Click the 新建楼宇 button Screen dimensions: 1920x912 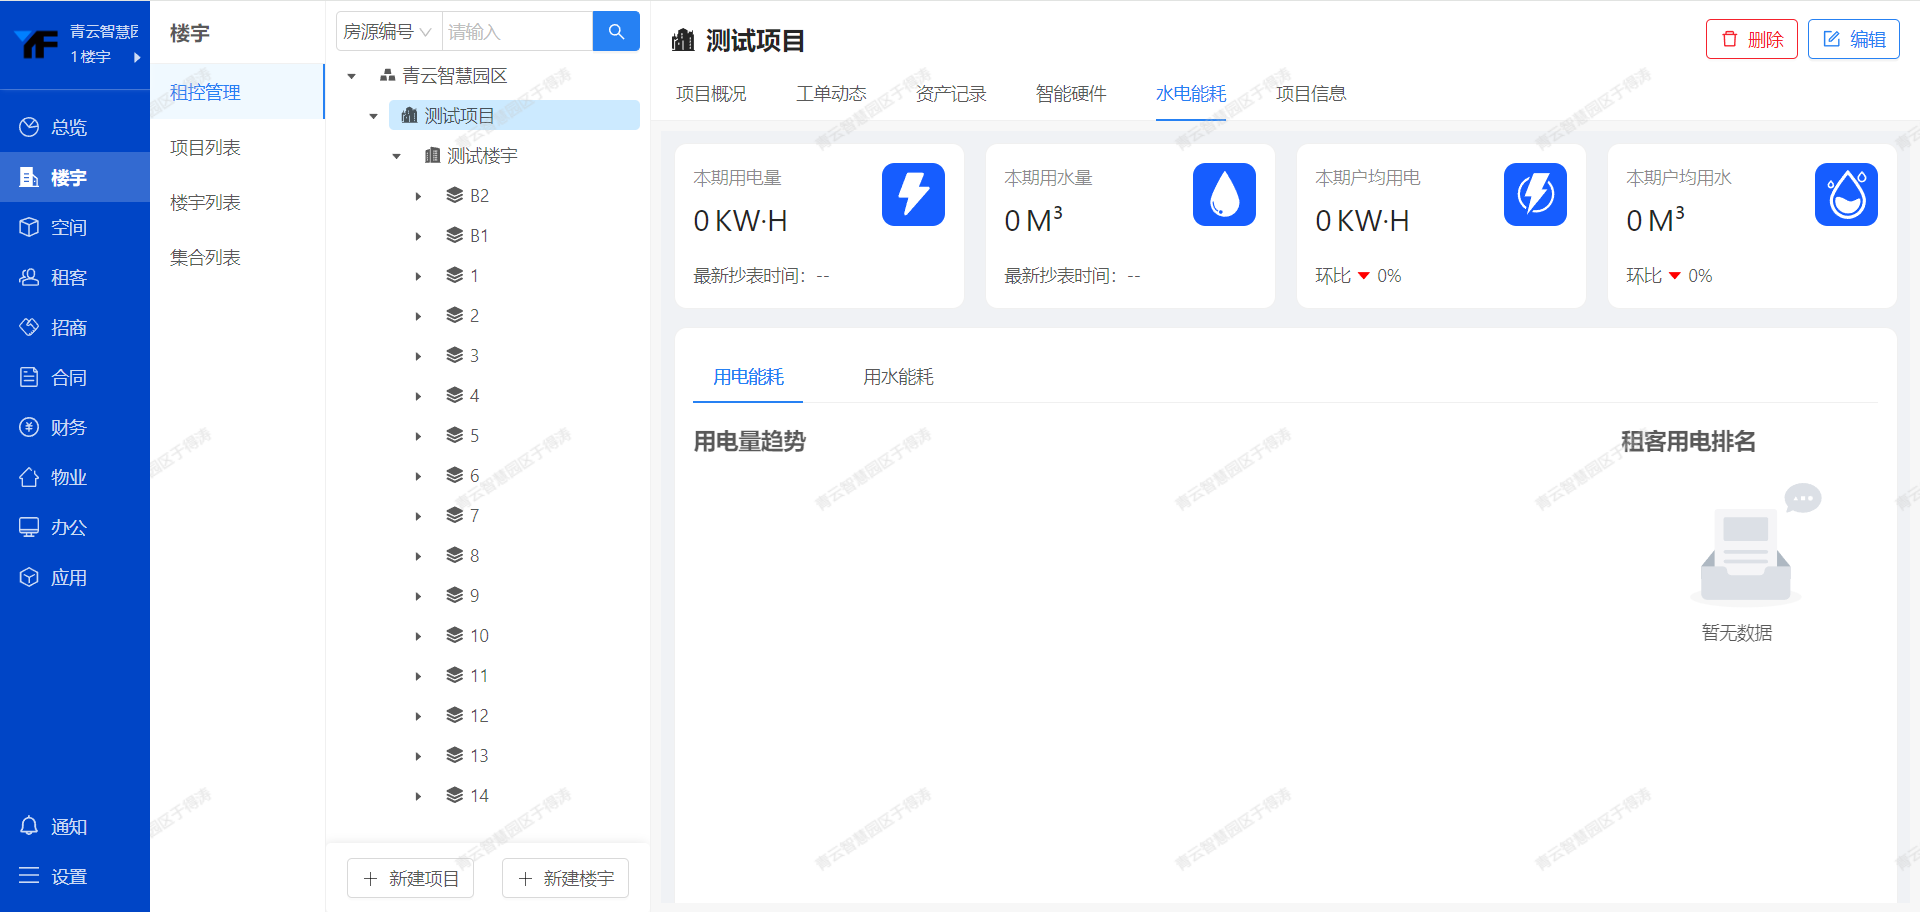[x=565, y=878]
